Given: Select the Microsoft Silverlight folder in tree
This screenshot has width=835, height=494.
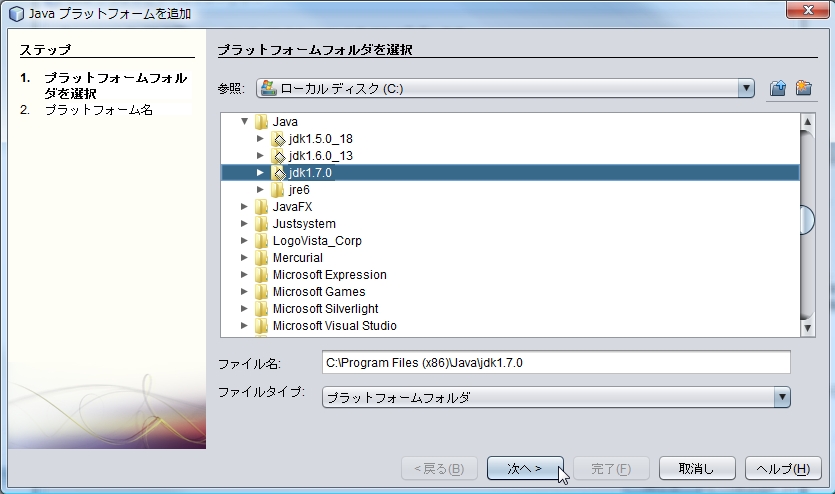Looking at the screenshot, I should click(x=325, y=309).
